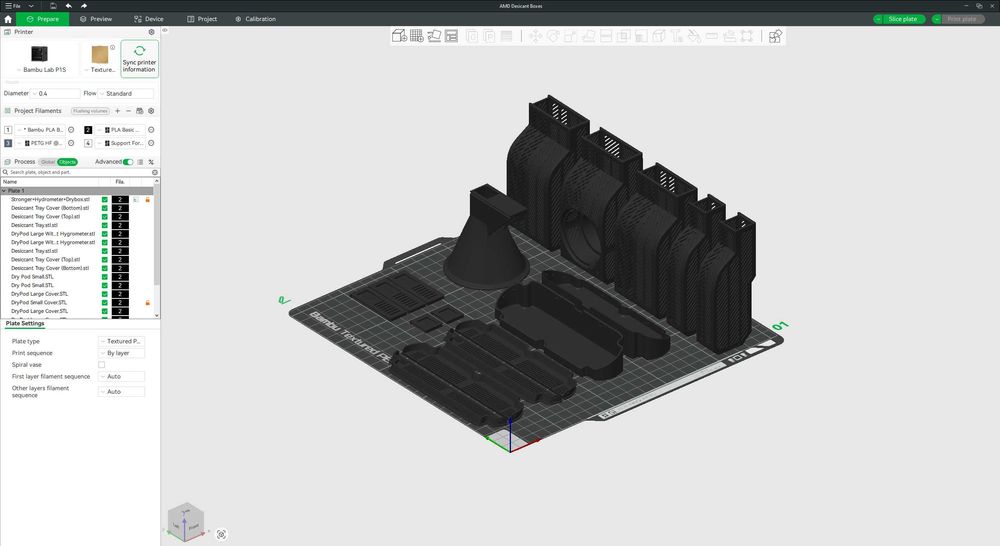1000x546 pixels.
Task: Click the Add model cube icon
Action: pyautogui.click(x=399, y=36)
